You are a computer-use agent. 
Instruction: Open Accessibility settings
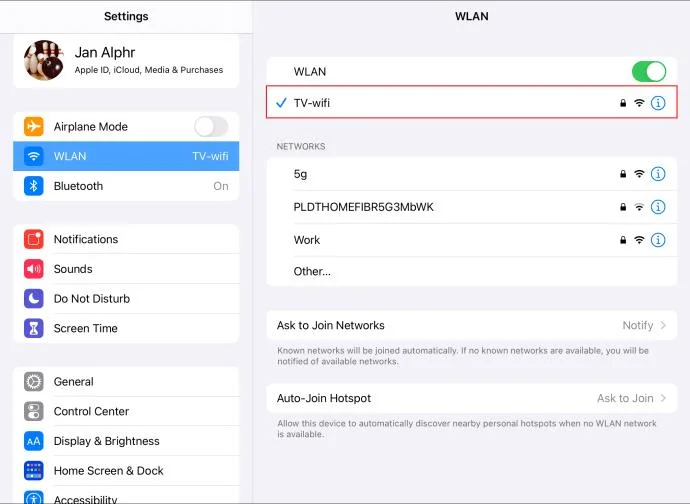click(x=126, y=497)
